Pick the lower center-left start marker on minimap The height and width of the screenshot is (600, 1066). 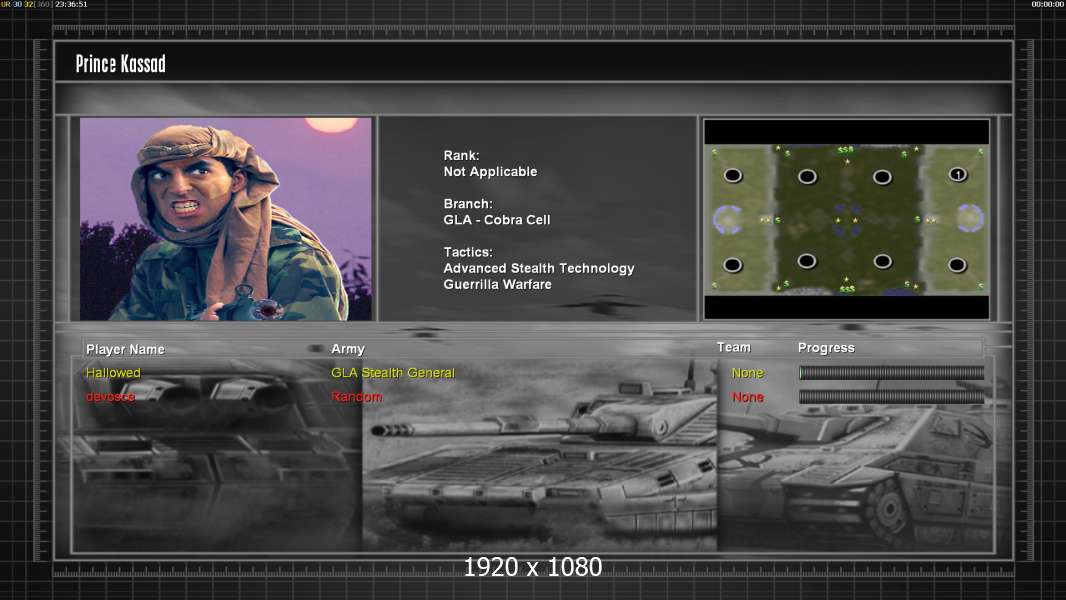pyautogui.click(x=807, y=261)
